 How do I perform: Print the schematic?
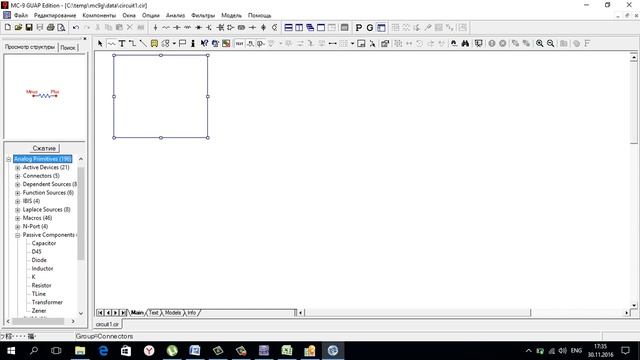pos(51,27)
